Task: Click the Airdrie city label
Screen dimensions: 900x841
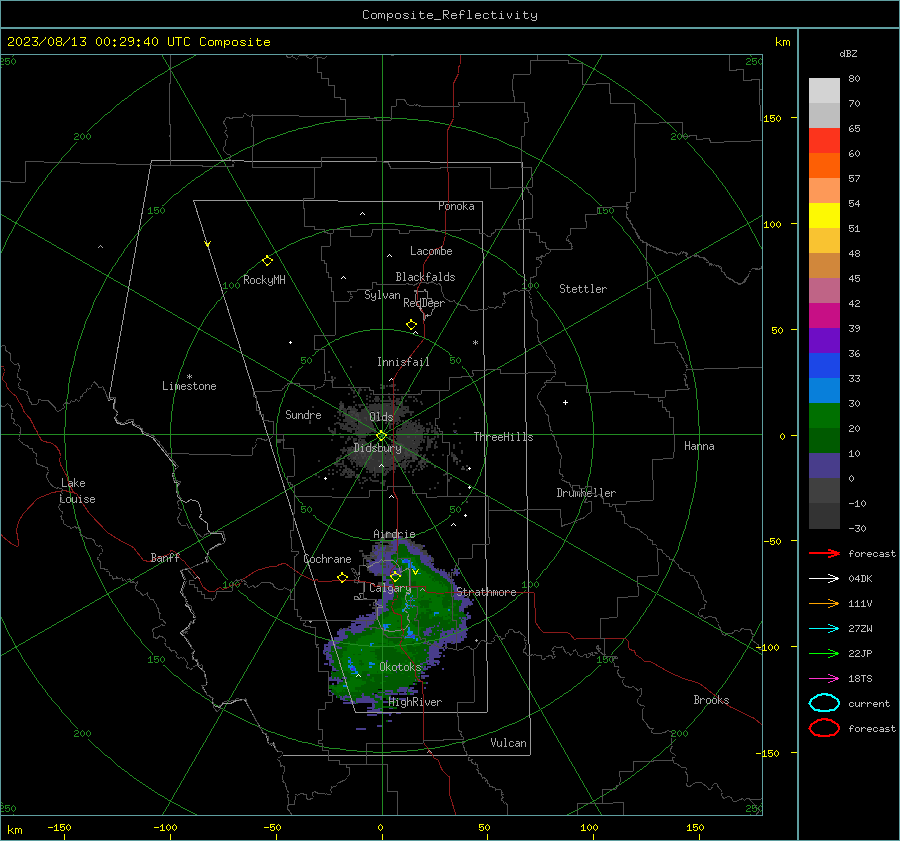Action: (394, 534)
